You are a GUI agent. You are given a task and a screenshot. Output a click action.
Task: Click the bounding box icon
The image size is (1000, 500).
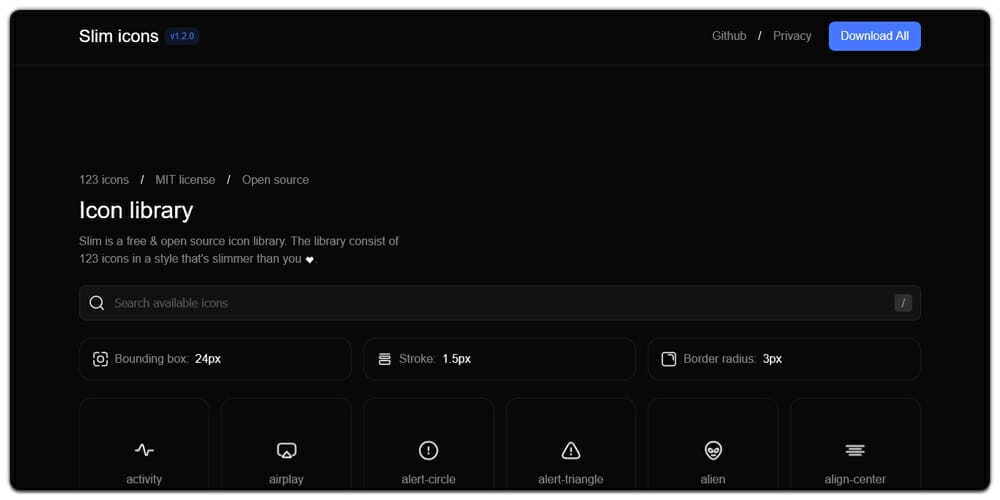100,359
